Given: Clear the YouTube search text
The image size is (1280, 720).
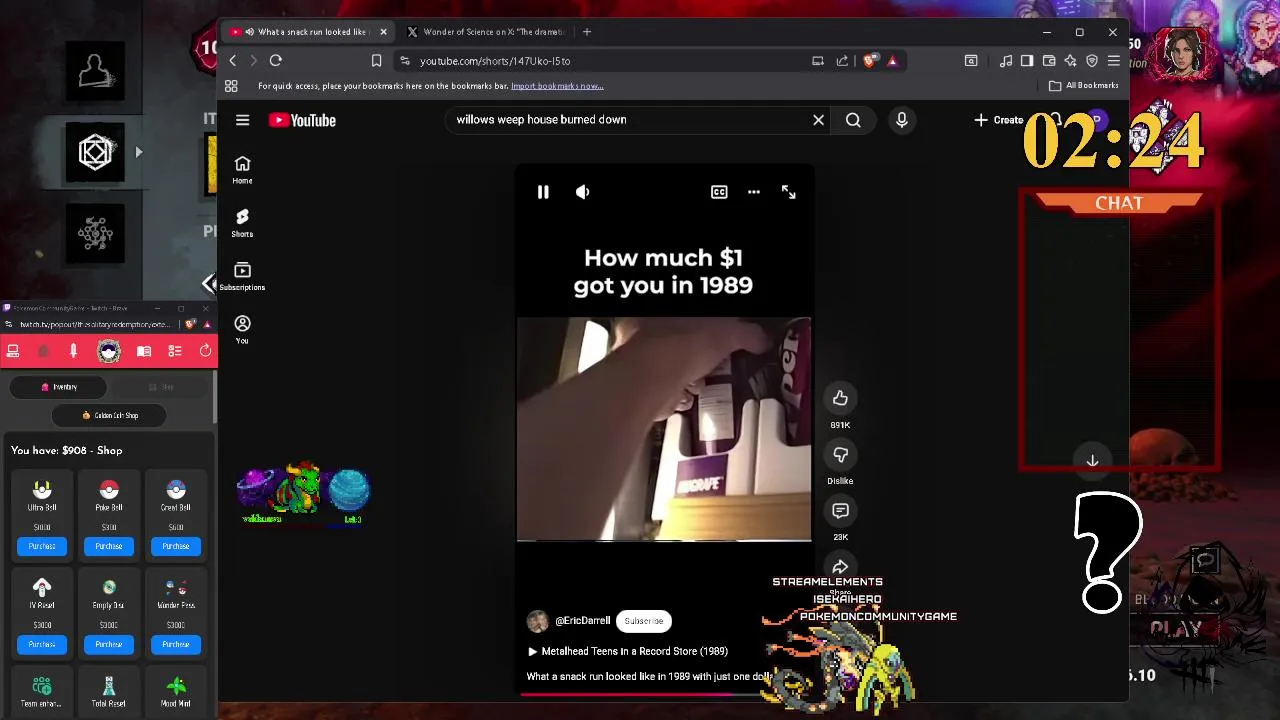Looking at the screenshot, I should 818,120.
